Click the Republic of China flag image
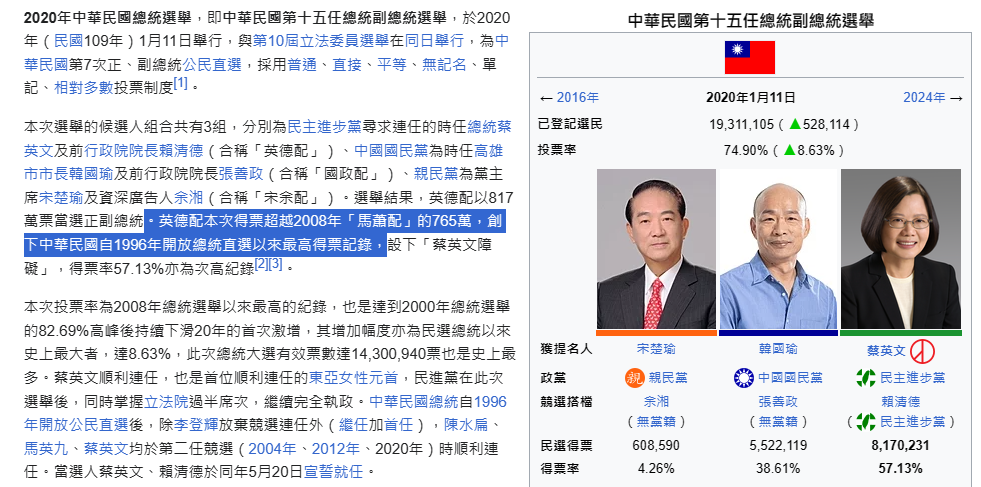Image resolution: width=981 pixels, height=487 pixels. tap(750, 58)
